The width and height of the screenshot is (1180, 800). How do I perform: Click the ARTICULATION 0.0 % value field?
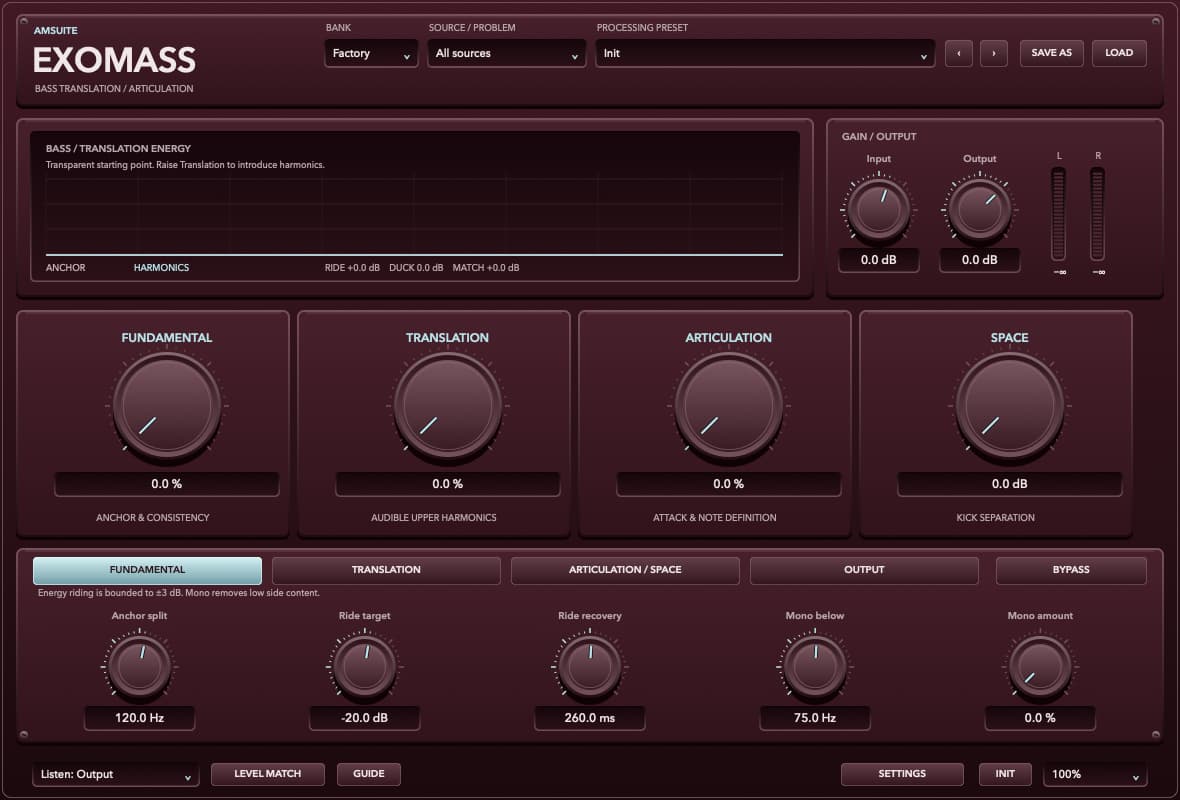click(728, 484)
